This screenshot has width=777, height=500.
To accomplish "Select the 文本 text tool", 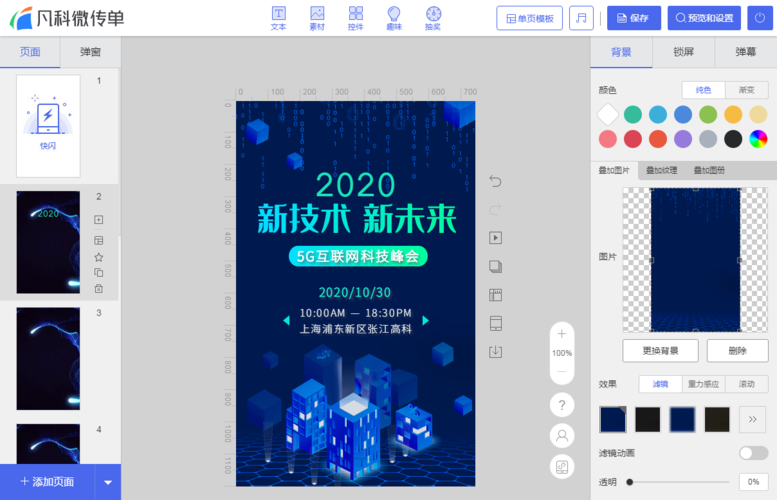I will click(278, 18).
